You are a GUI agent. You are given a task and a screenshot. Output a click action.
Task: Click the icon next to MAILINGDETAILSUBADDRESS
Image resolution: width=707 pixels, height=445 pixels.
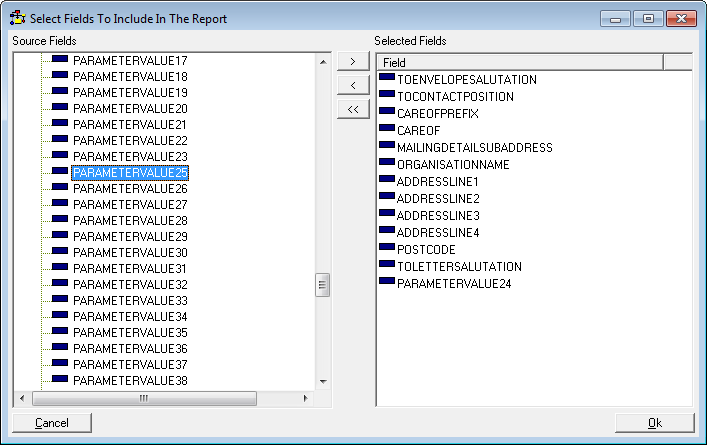tap(387, 145)
